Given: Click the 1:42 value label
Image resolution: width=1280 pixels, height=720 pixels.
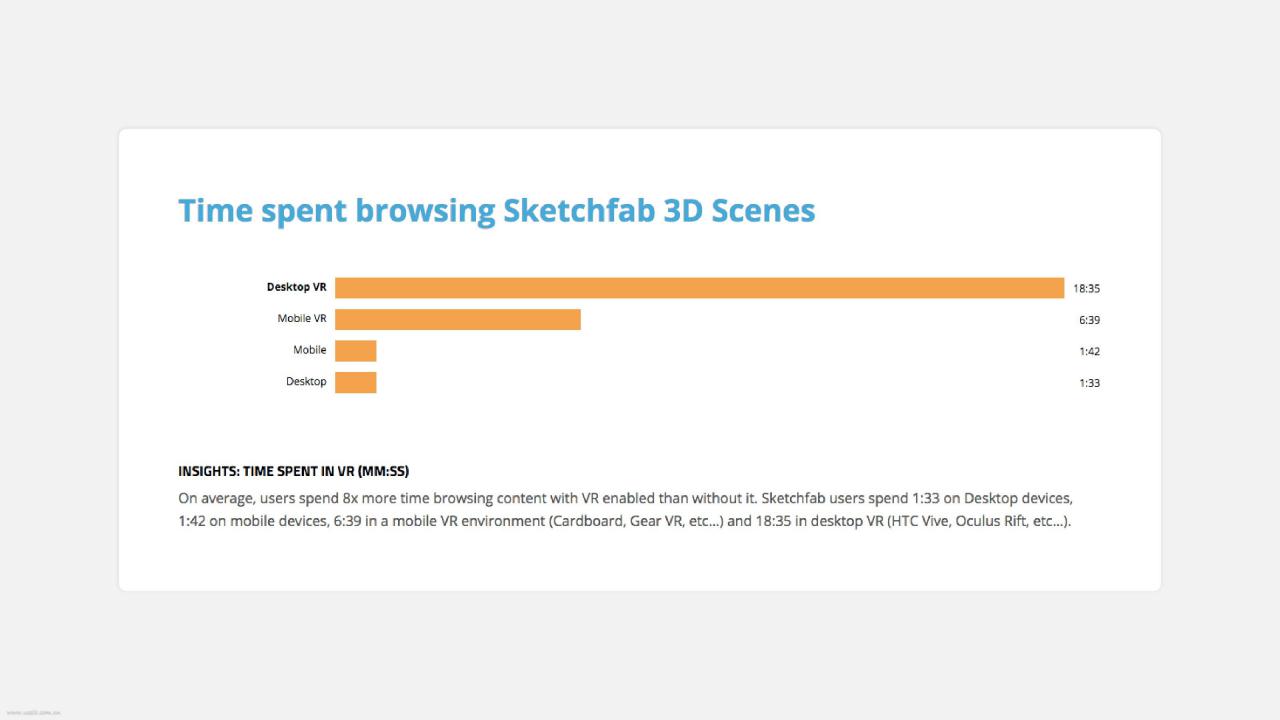Looking at the screenshot, I should click(1090, 351).
